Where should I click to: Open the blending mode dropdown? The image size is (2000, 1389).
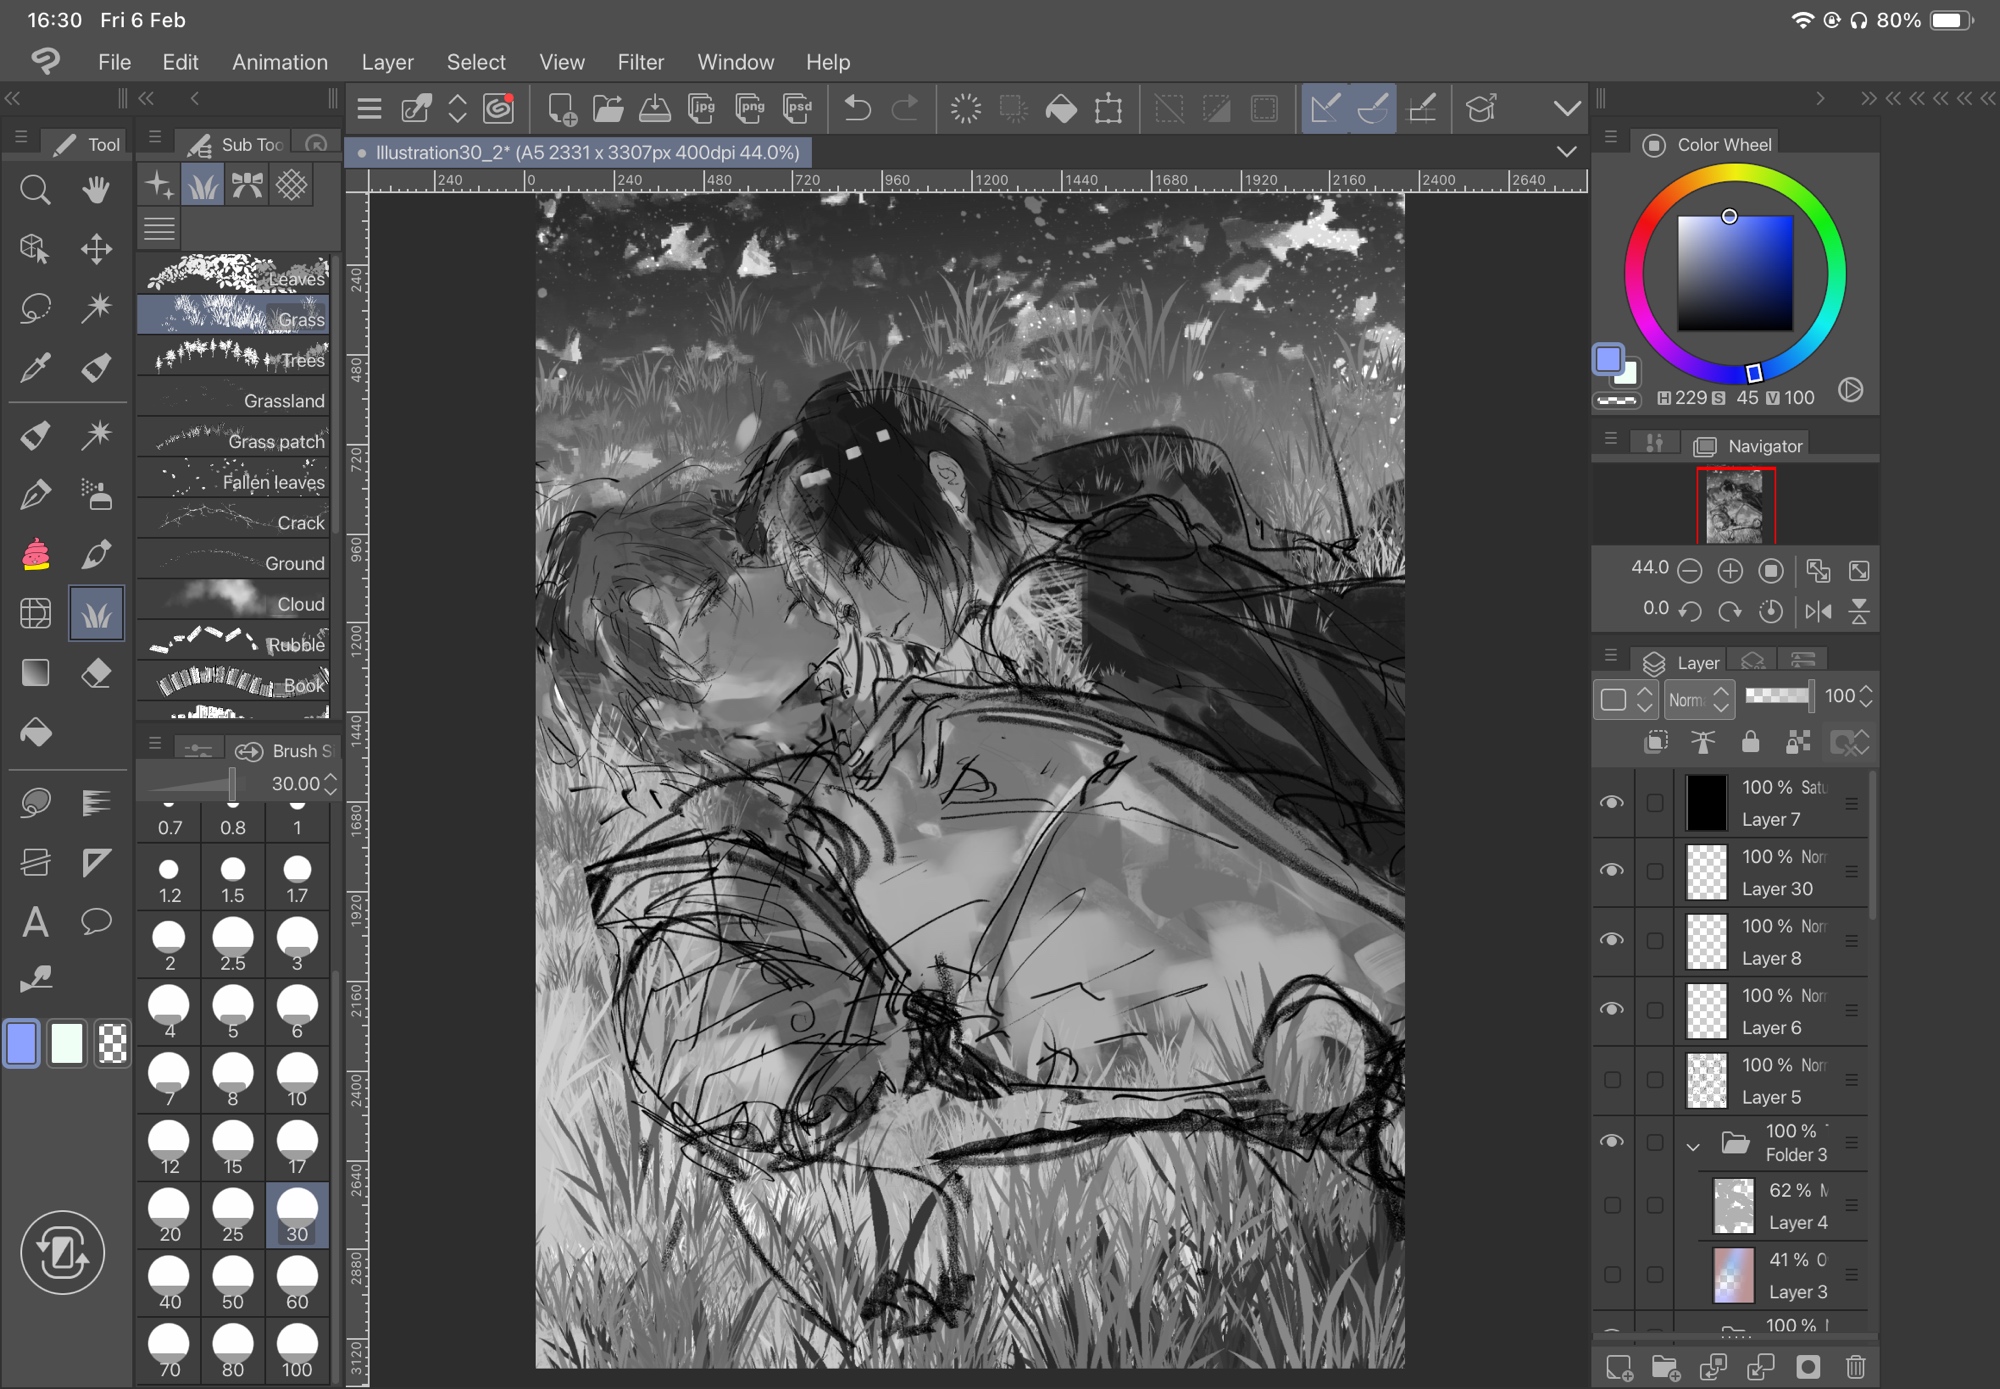coord(1699,699)
